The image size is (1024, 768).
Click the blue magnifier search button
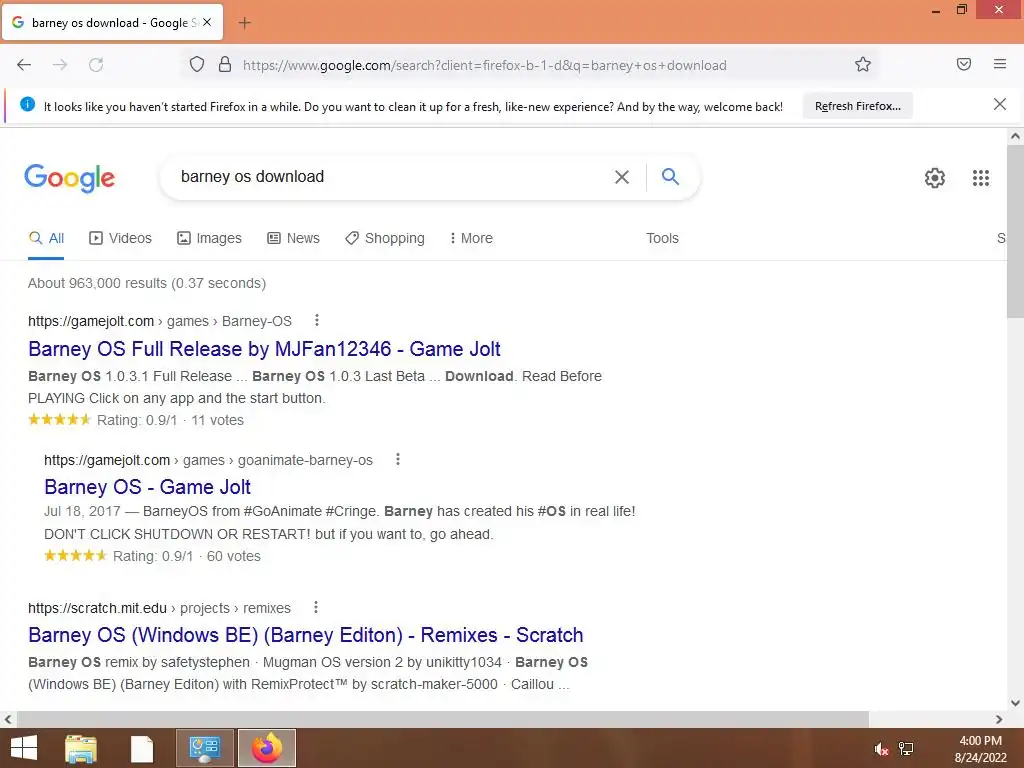click(x=670, y=176)
